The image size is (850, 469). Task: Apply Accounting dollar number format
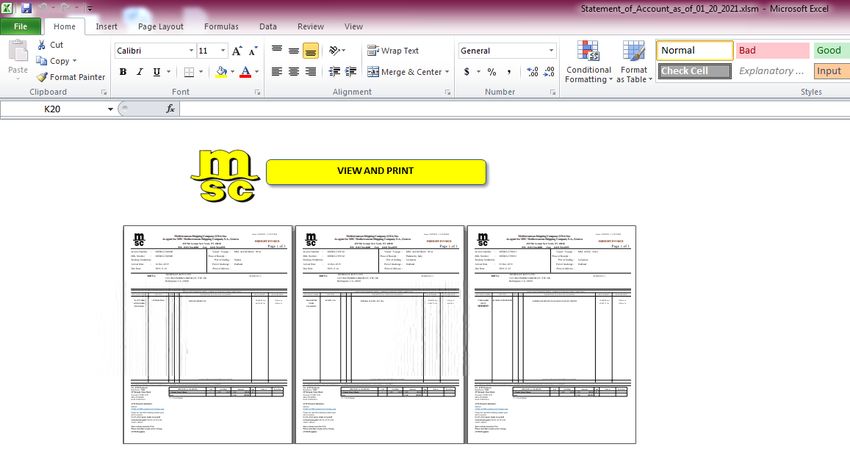[467, 72]
